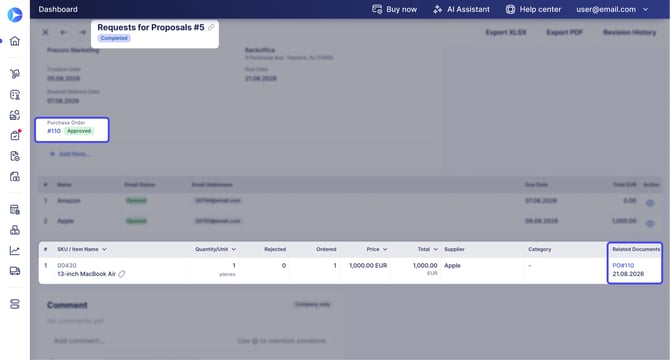The image size is (670, 360).
Task: Open the delivery truck sidebar icon
Action: pos(15,271)
